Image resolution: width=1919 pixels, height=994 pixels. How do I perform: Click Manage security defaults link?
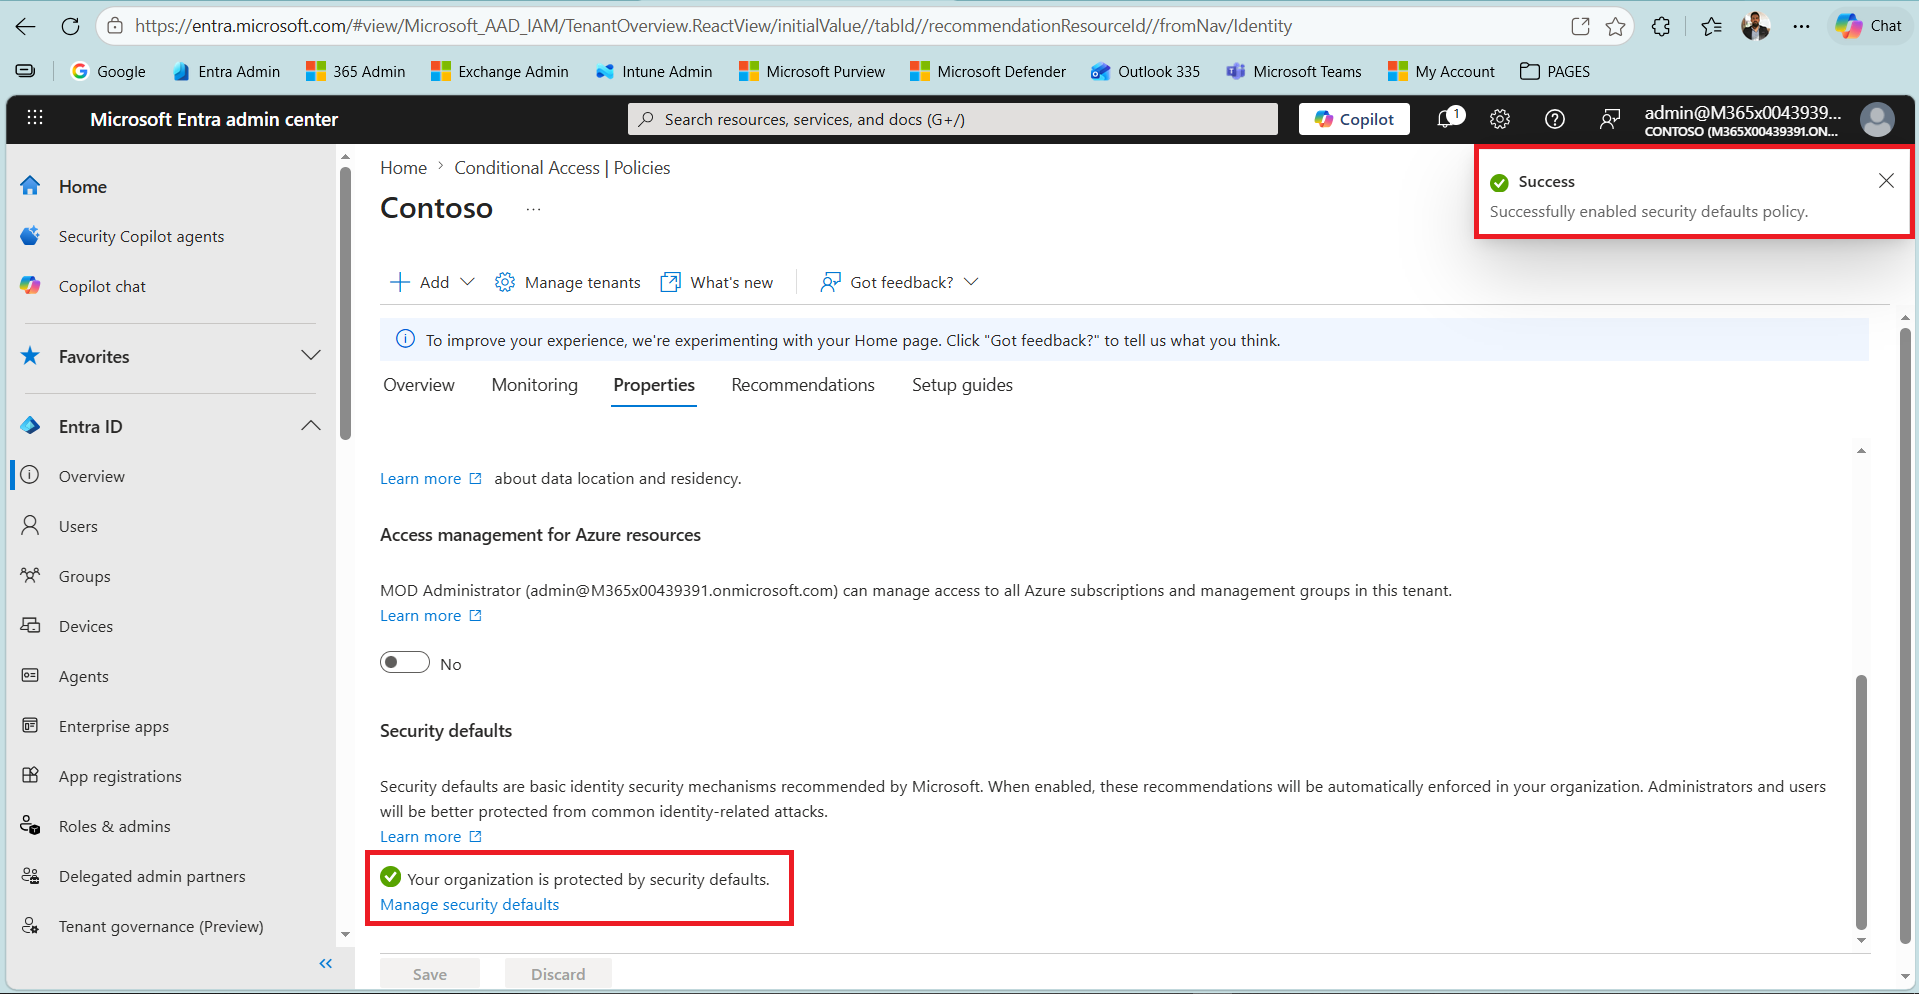[470, 904]
